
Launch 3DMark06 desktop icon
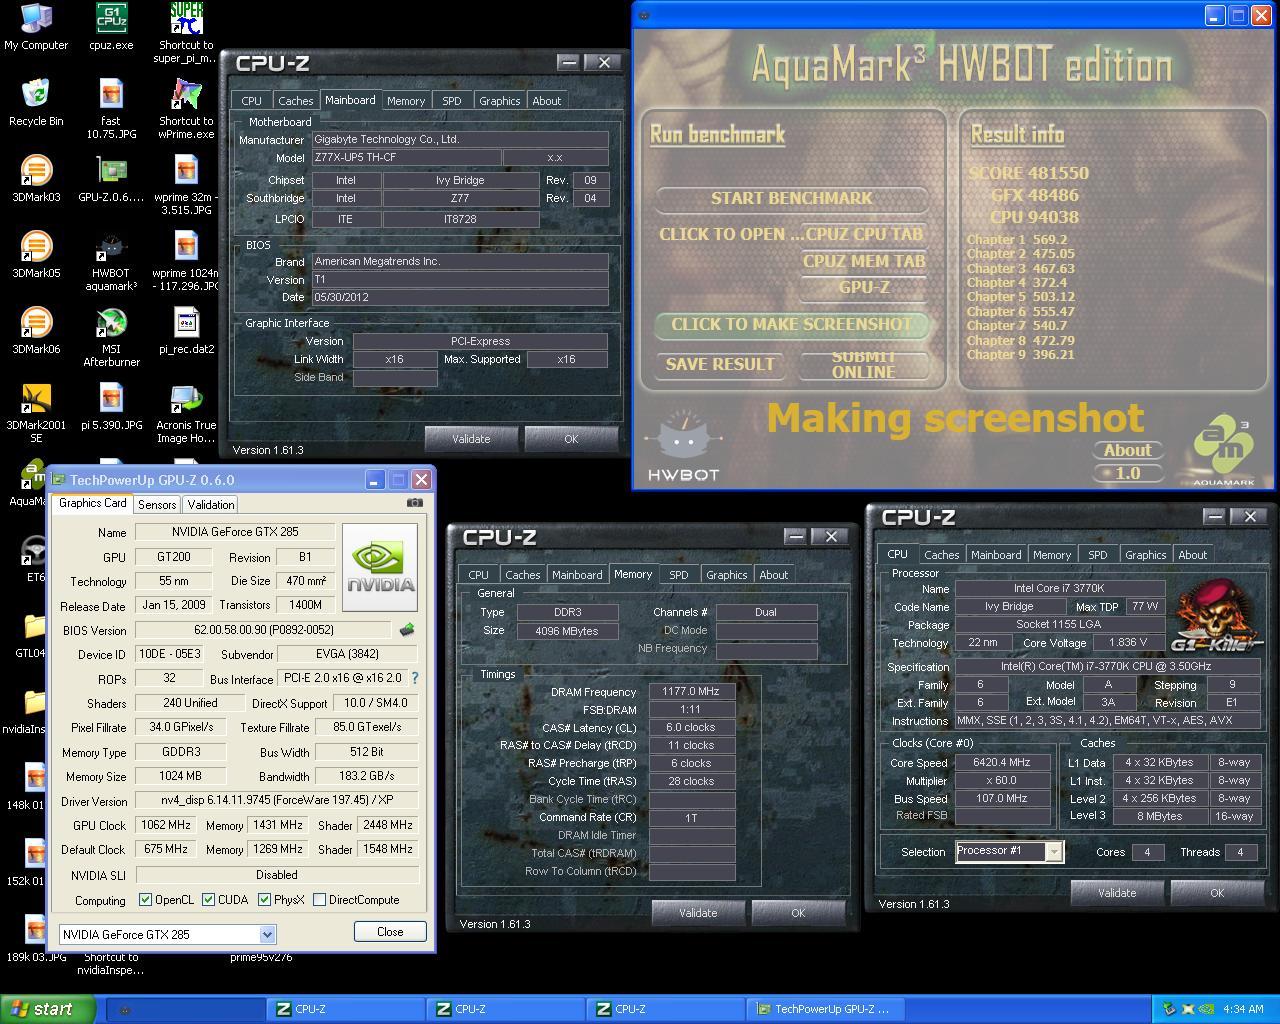36,331
